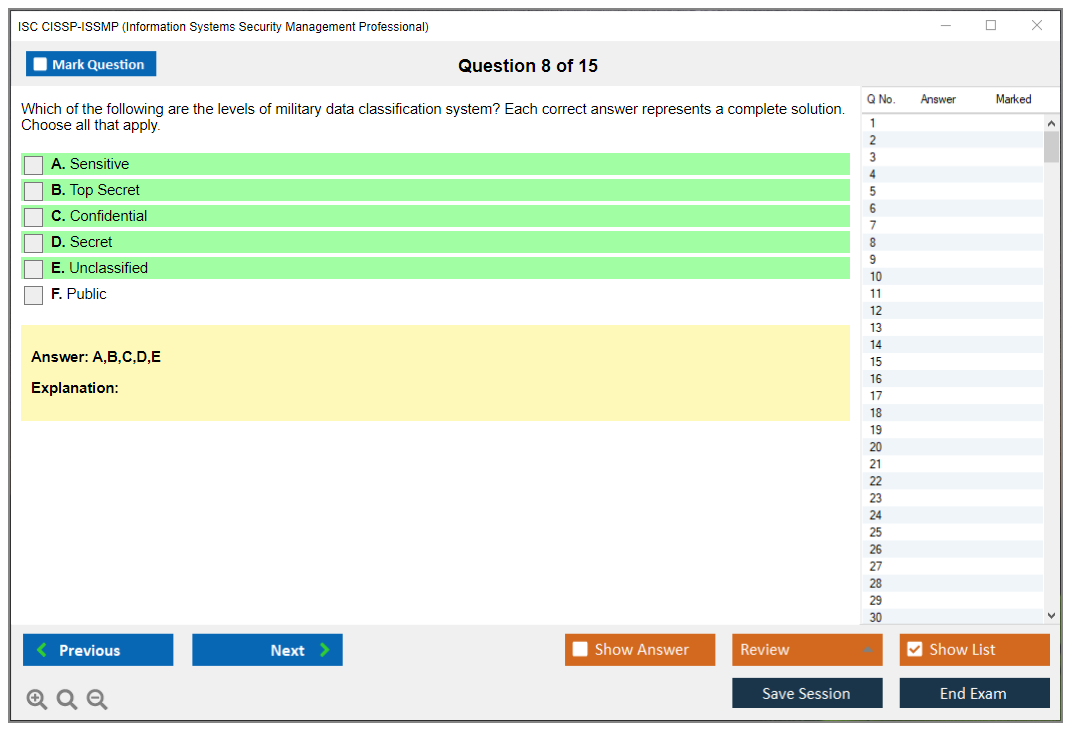Click the zoom in magnifier icon
Screen dimensions: 1075x735
coord(37,699)
